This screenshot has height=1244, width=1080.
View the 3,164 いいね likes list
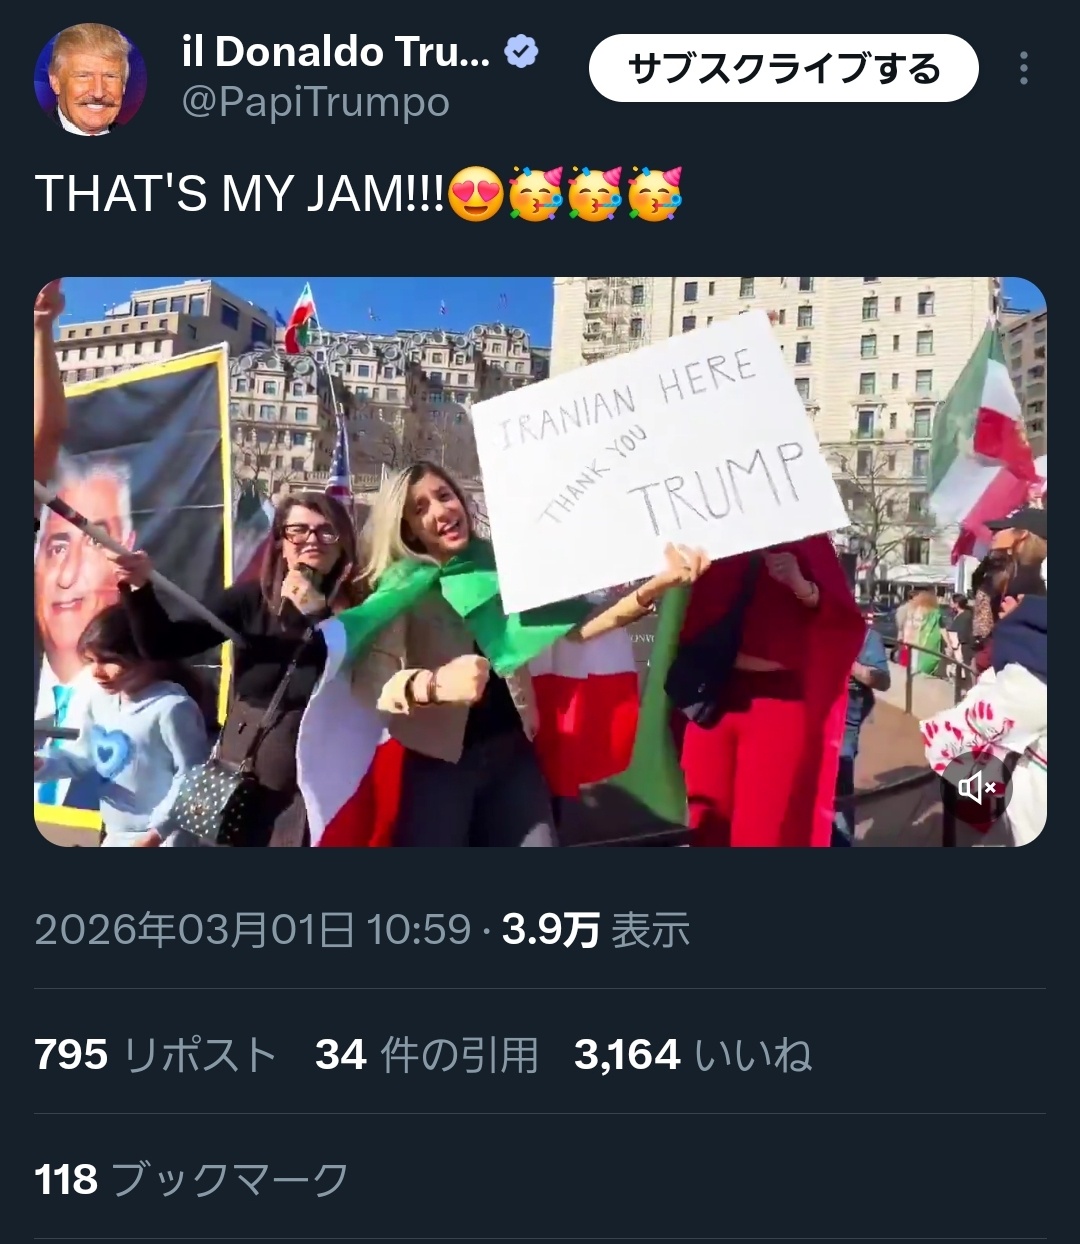(x=693, y=1055)
